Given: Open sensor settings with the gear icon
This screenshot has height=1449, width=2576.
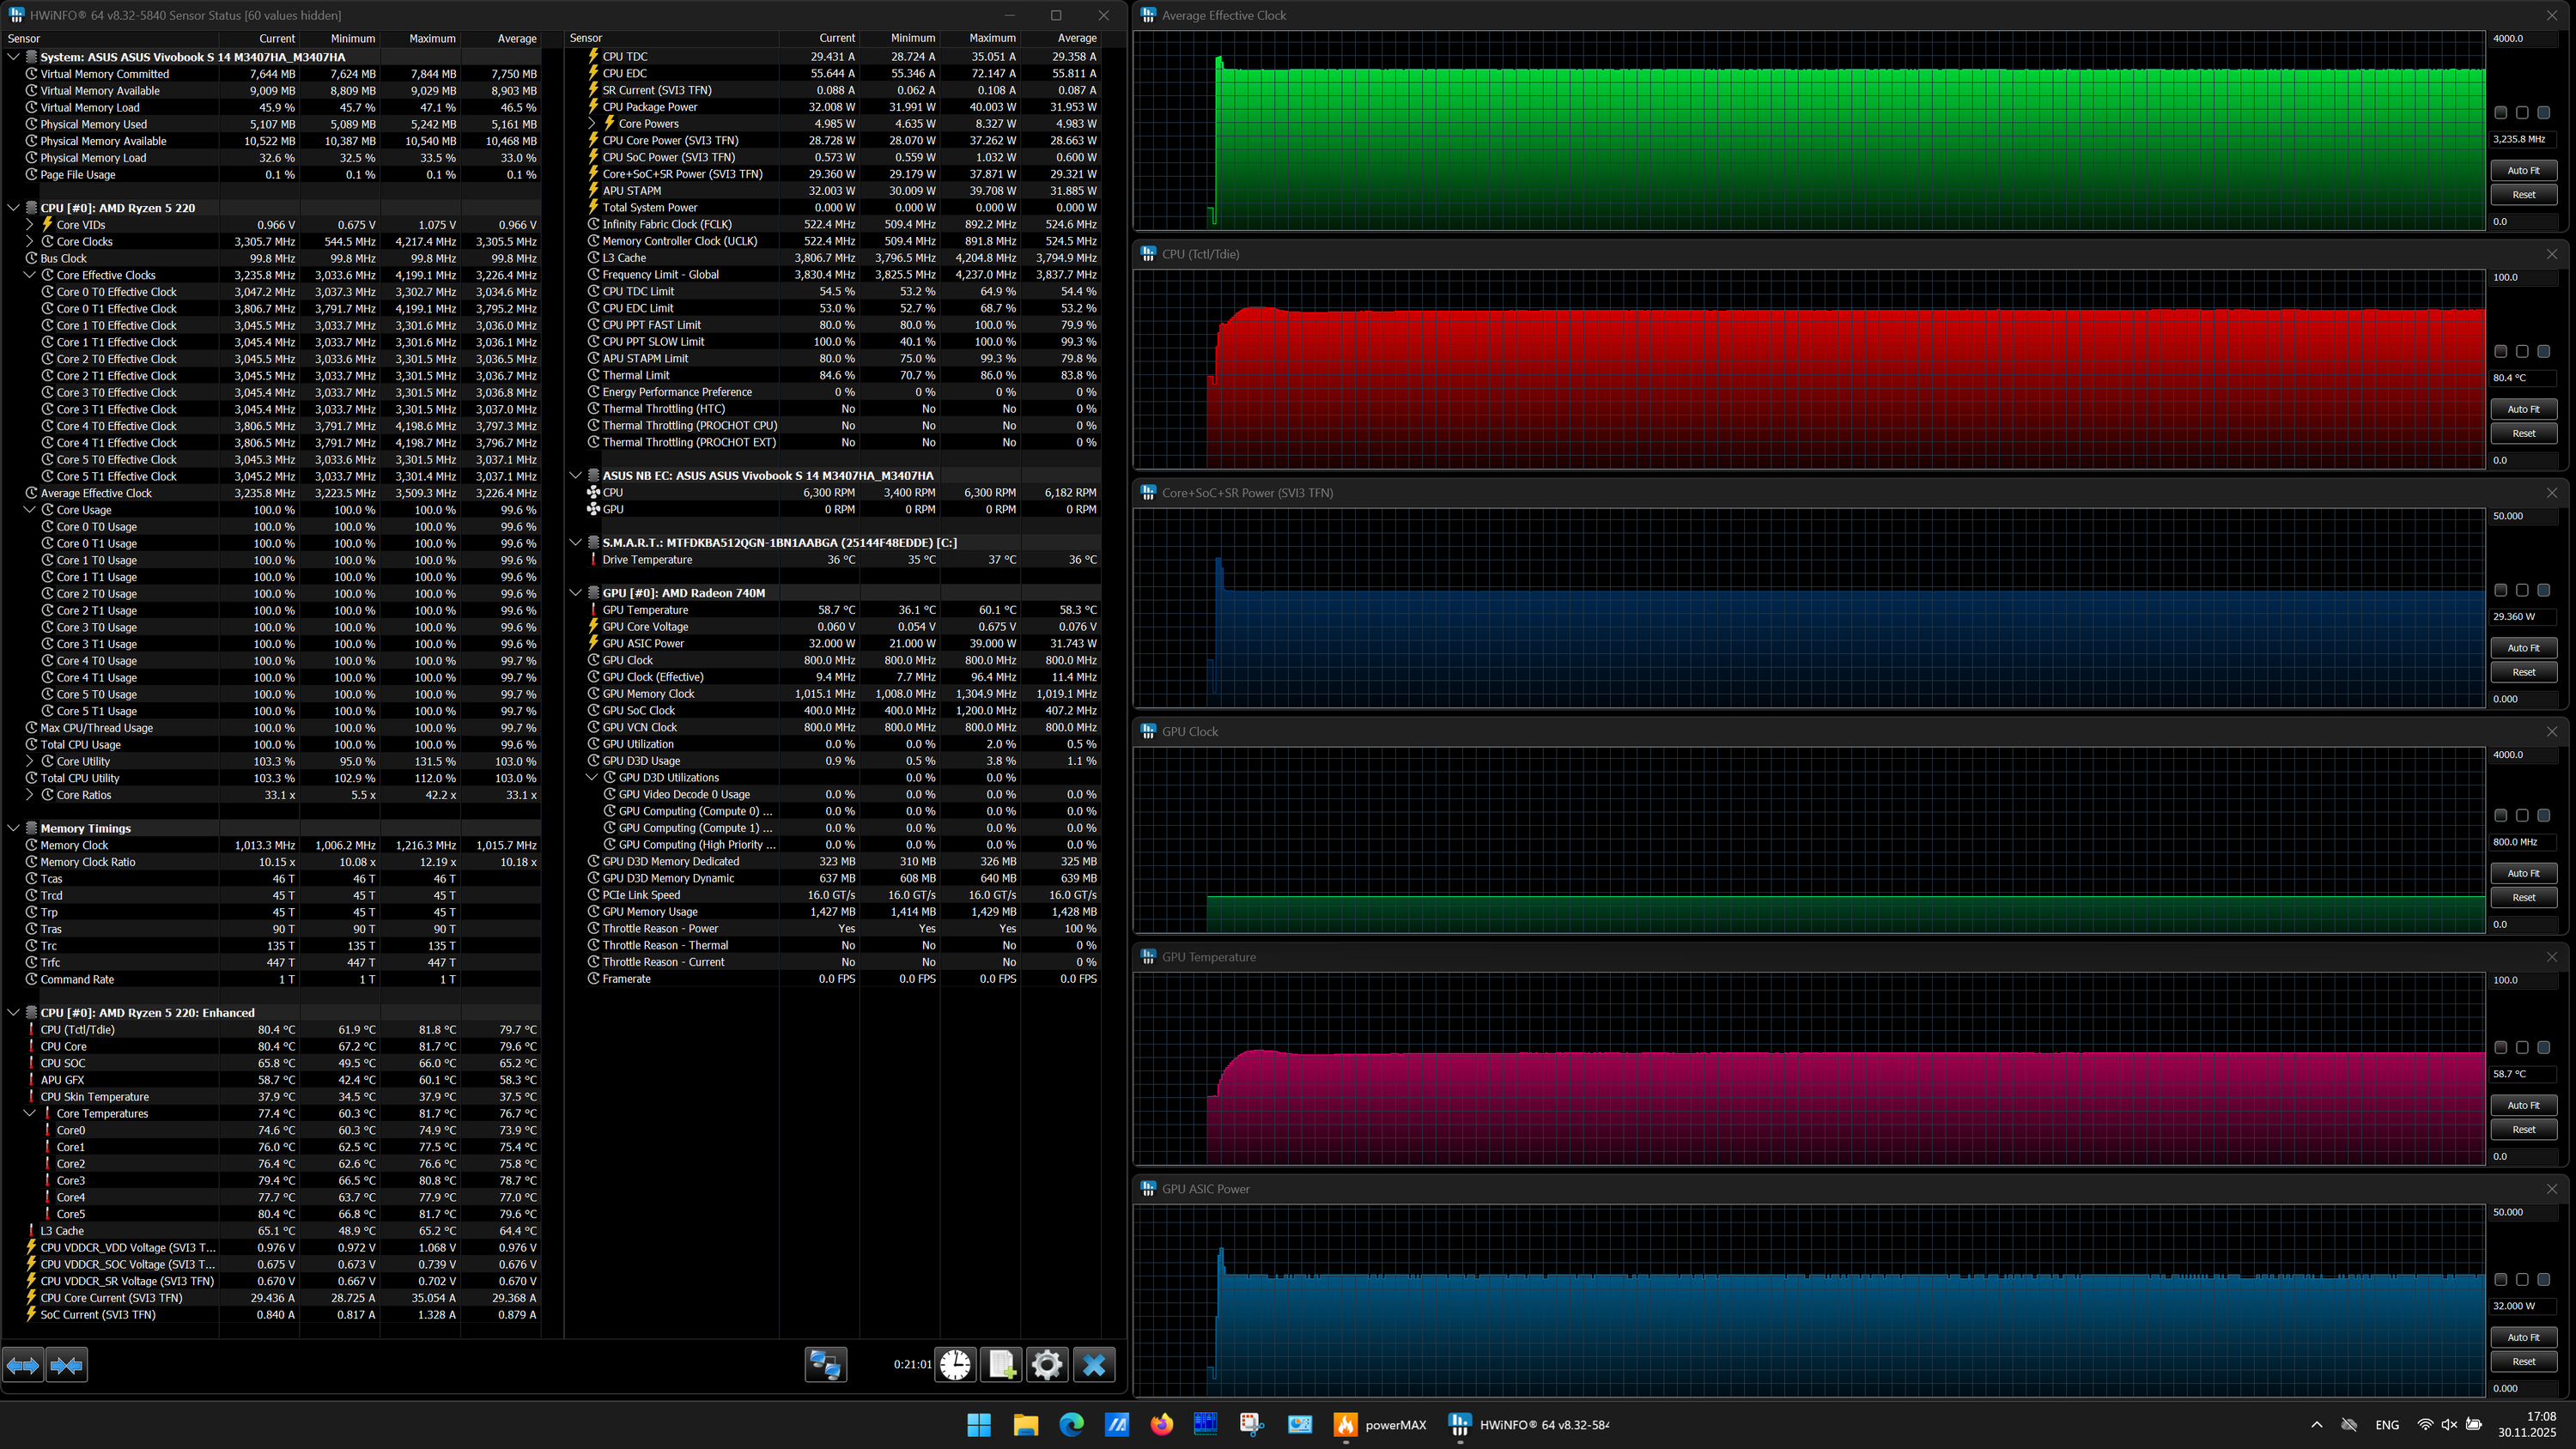Looking at the screenshot, I should click(1047, 1364).
